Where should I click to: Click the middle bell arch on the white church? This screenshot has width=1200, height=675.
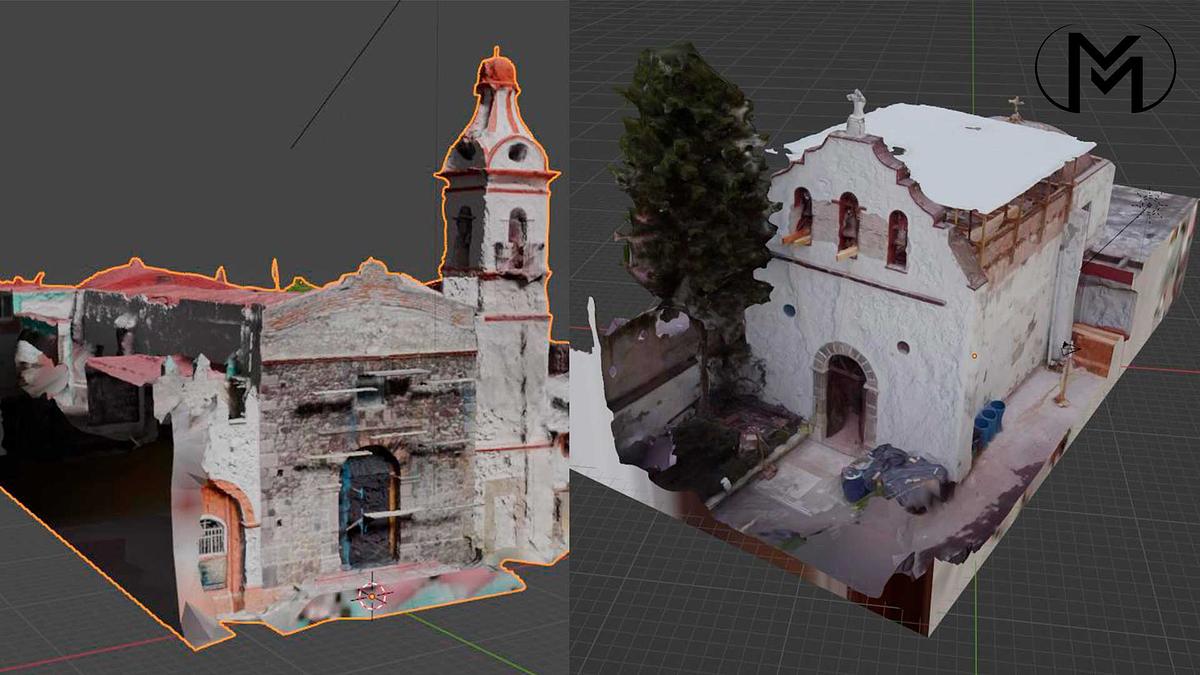tap(848, 222)
